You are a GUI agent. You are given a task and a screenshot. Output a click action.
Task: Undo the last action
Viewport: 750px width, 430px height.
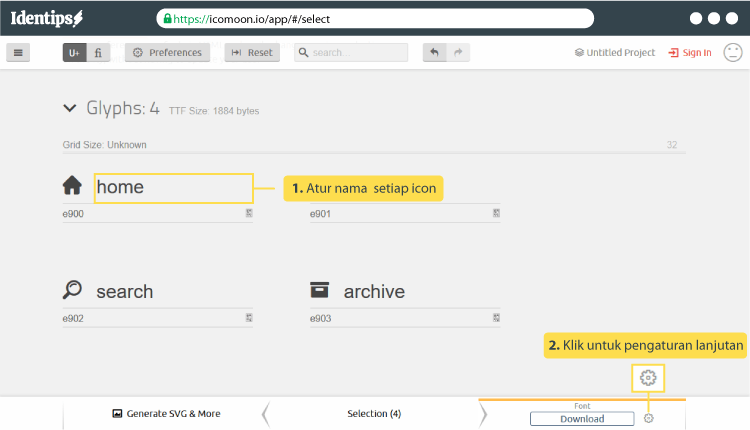coord(436,53)
